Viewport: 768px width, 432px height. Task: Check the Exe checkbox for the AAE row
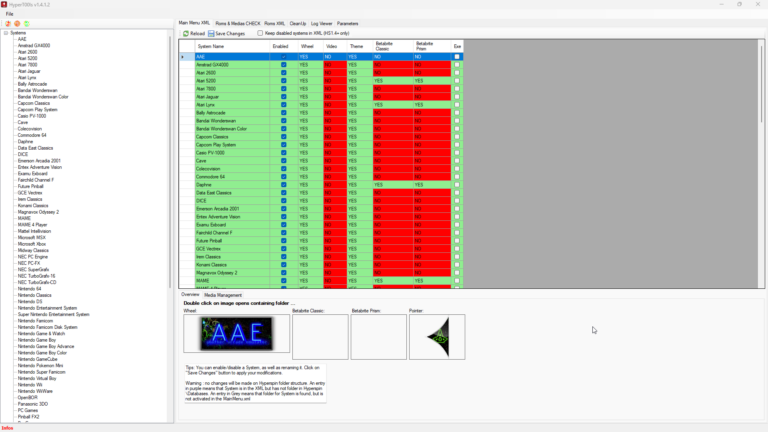click(x=457, y=57)
